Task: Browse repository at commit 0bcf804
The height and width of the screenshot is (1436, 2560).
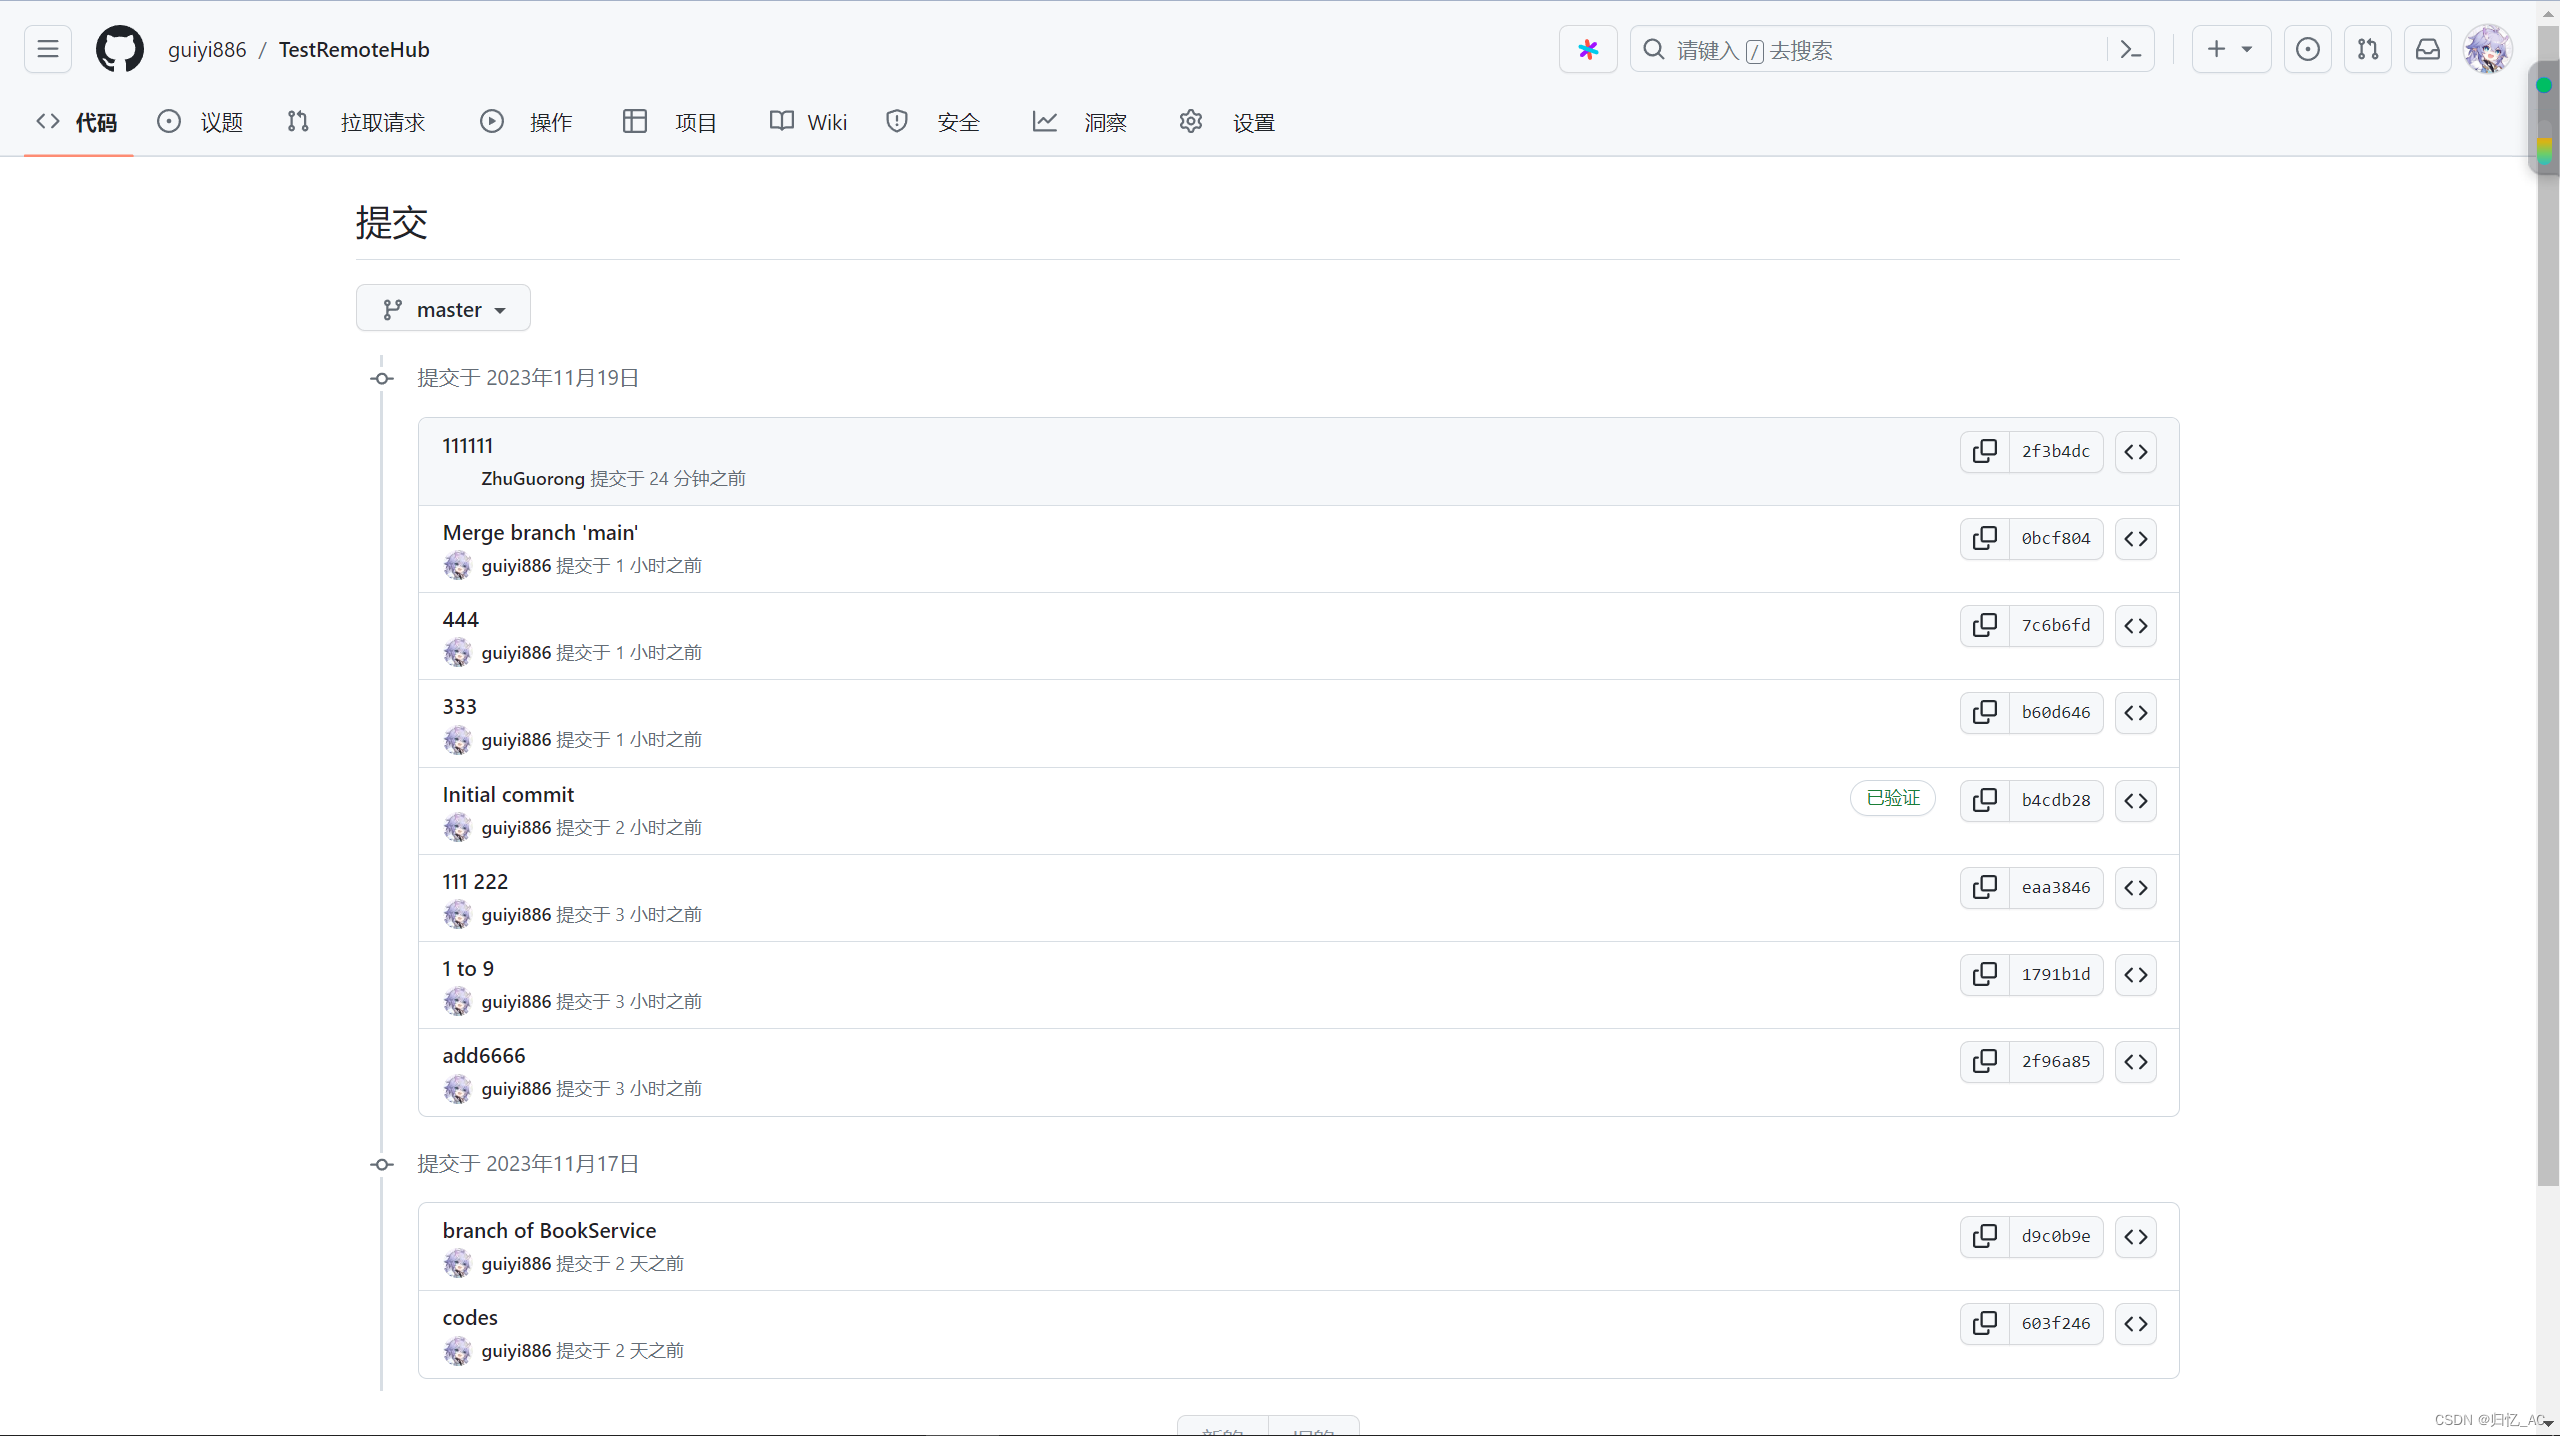Action: pyautogui.click(x=2136, y=539)
